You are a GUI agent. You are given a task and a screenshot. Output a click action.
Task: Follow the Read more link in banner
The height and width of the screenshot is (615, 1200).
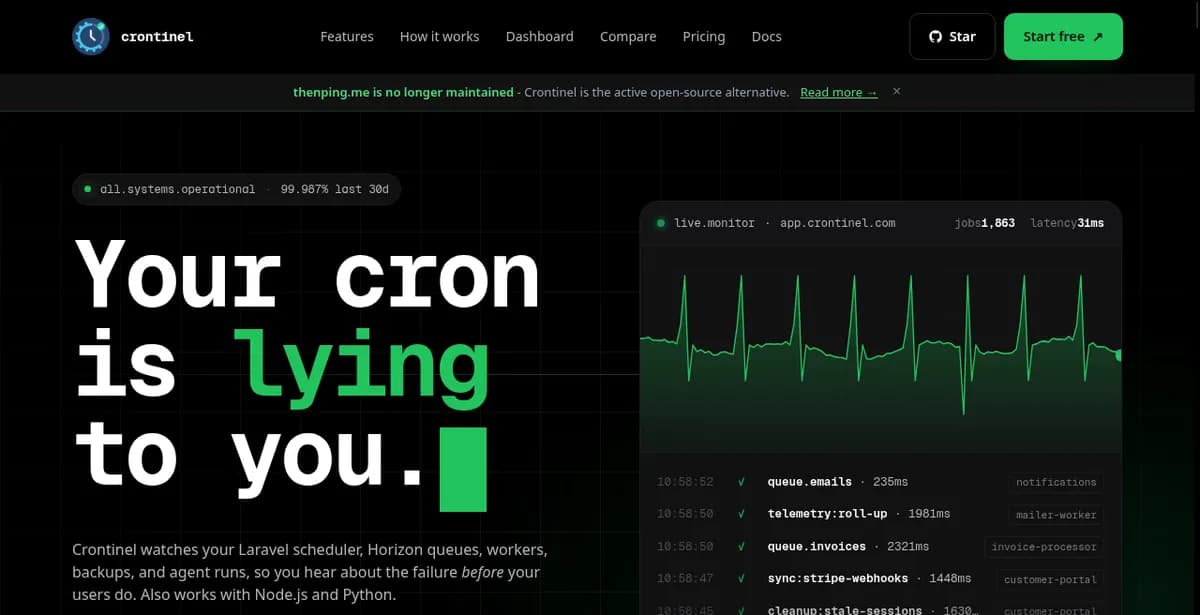(x=839, y=92)
